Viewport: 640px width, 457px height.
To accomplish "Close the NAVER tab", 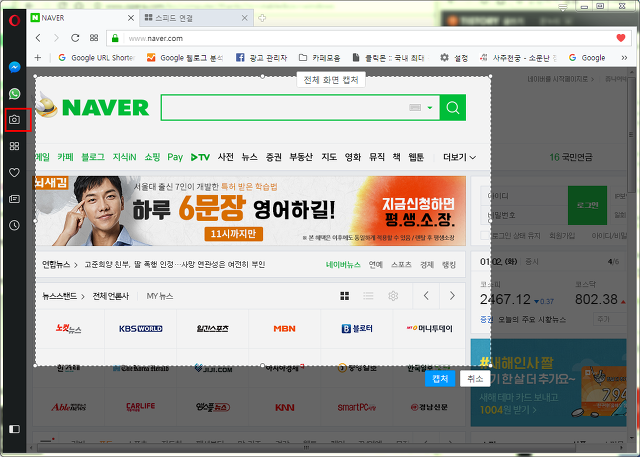I will point(131,18).
